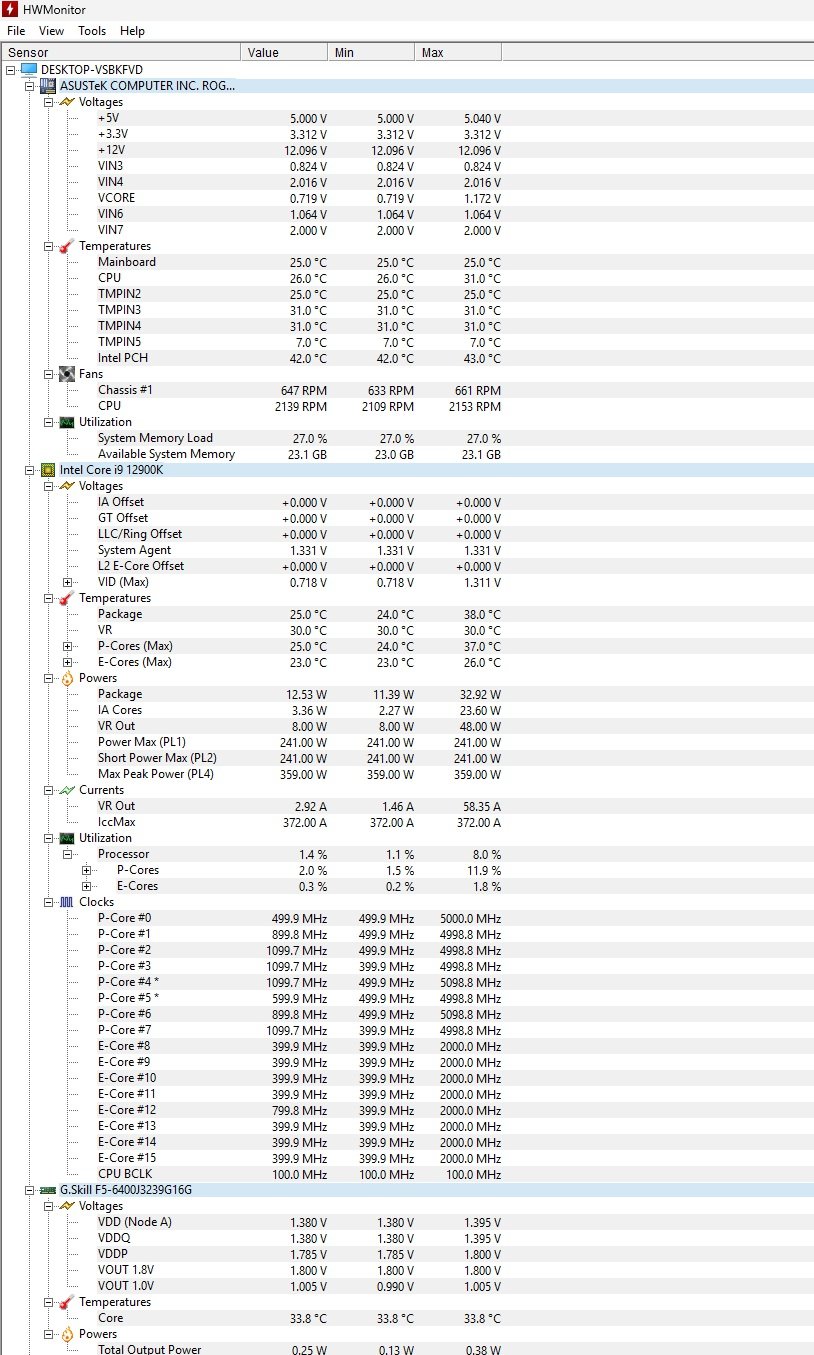Click the Sensor column header
This screenshot has width=814, height=1355.
121,52
